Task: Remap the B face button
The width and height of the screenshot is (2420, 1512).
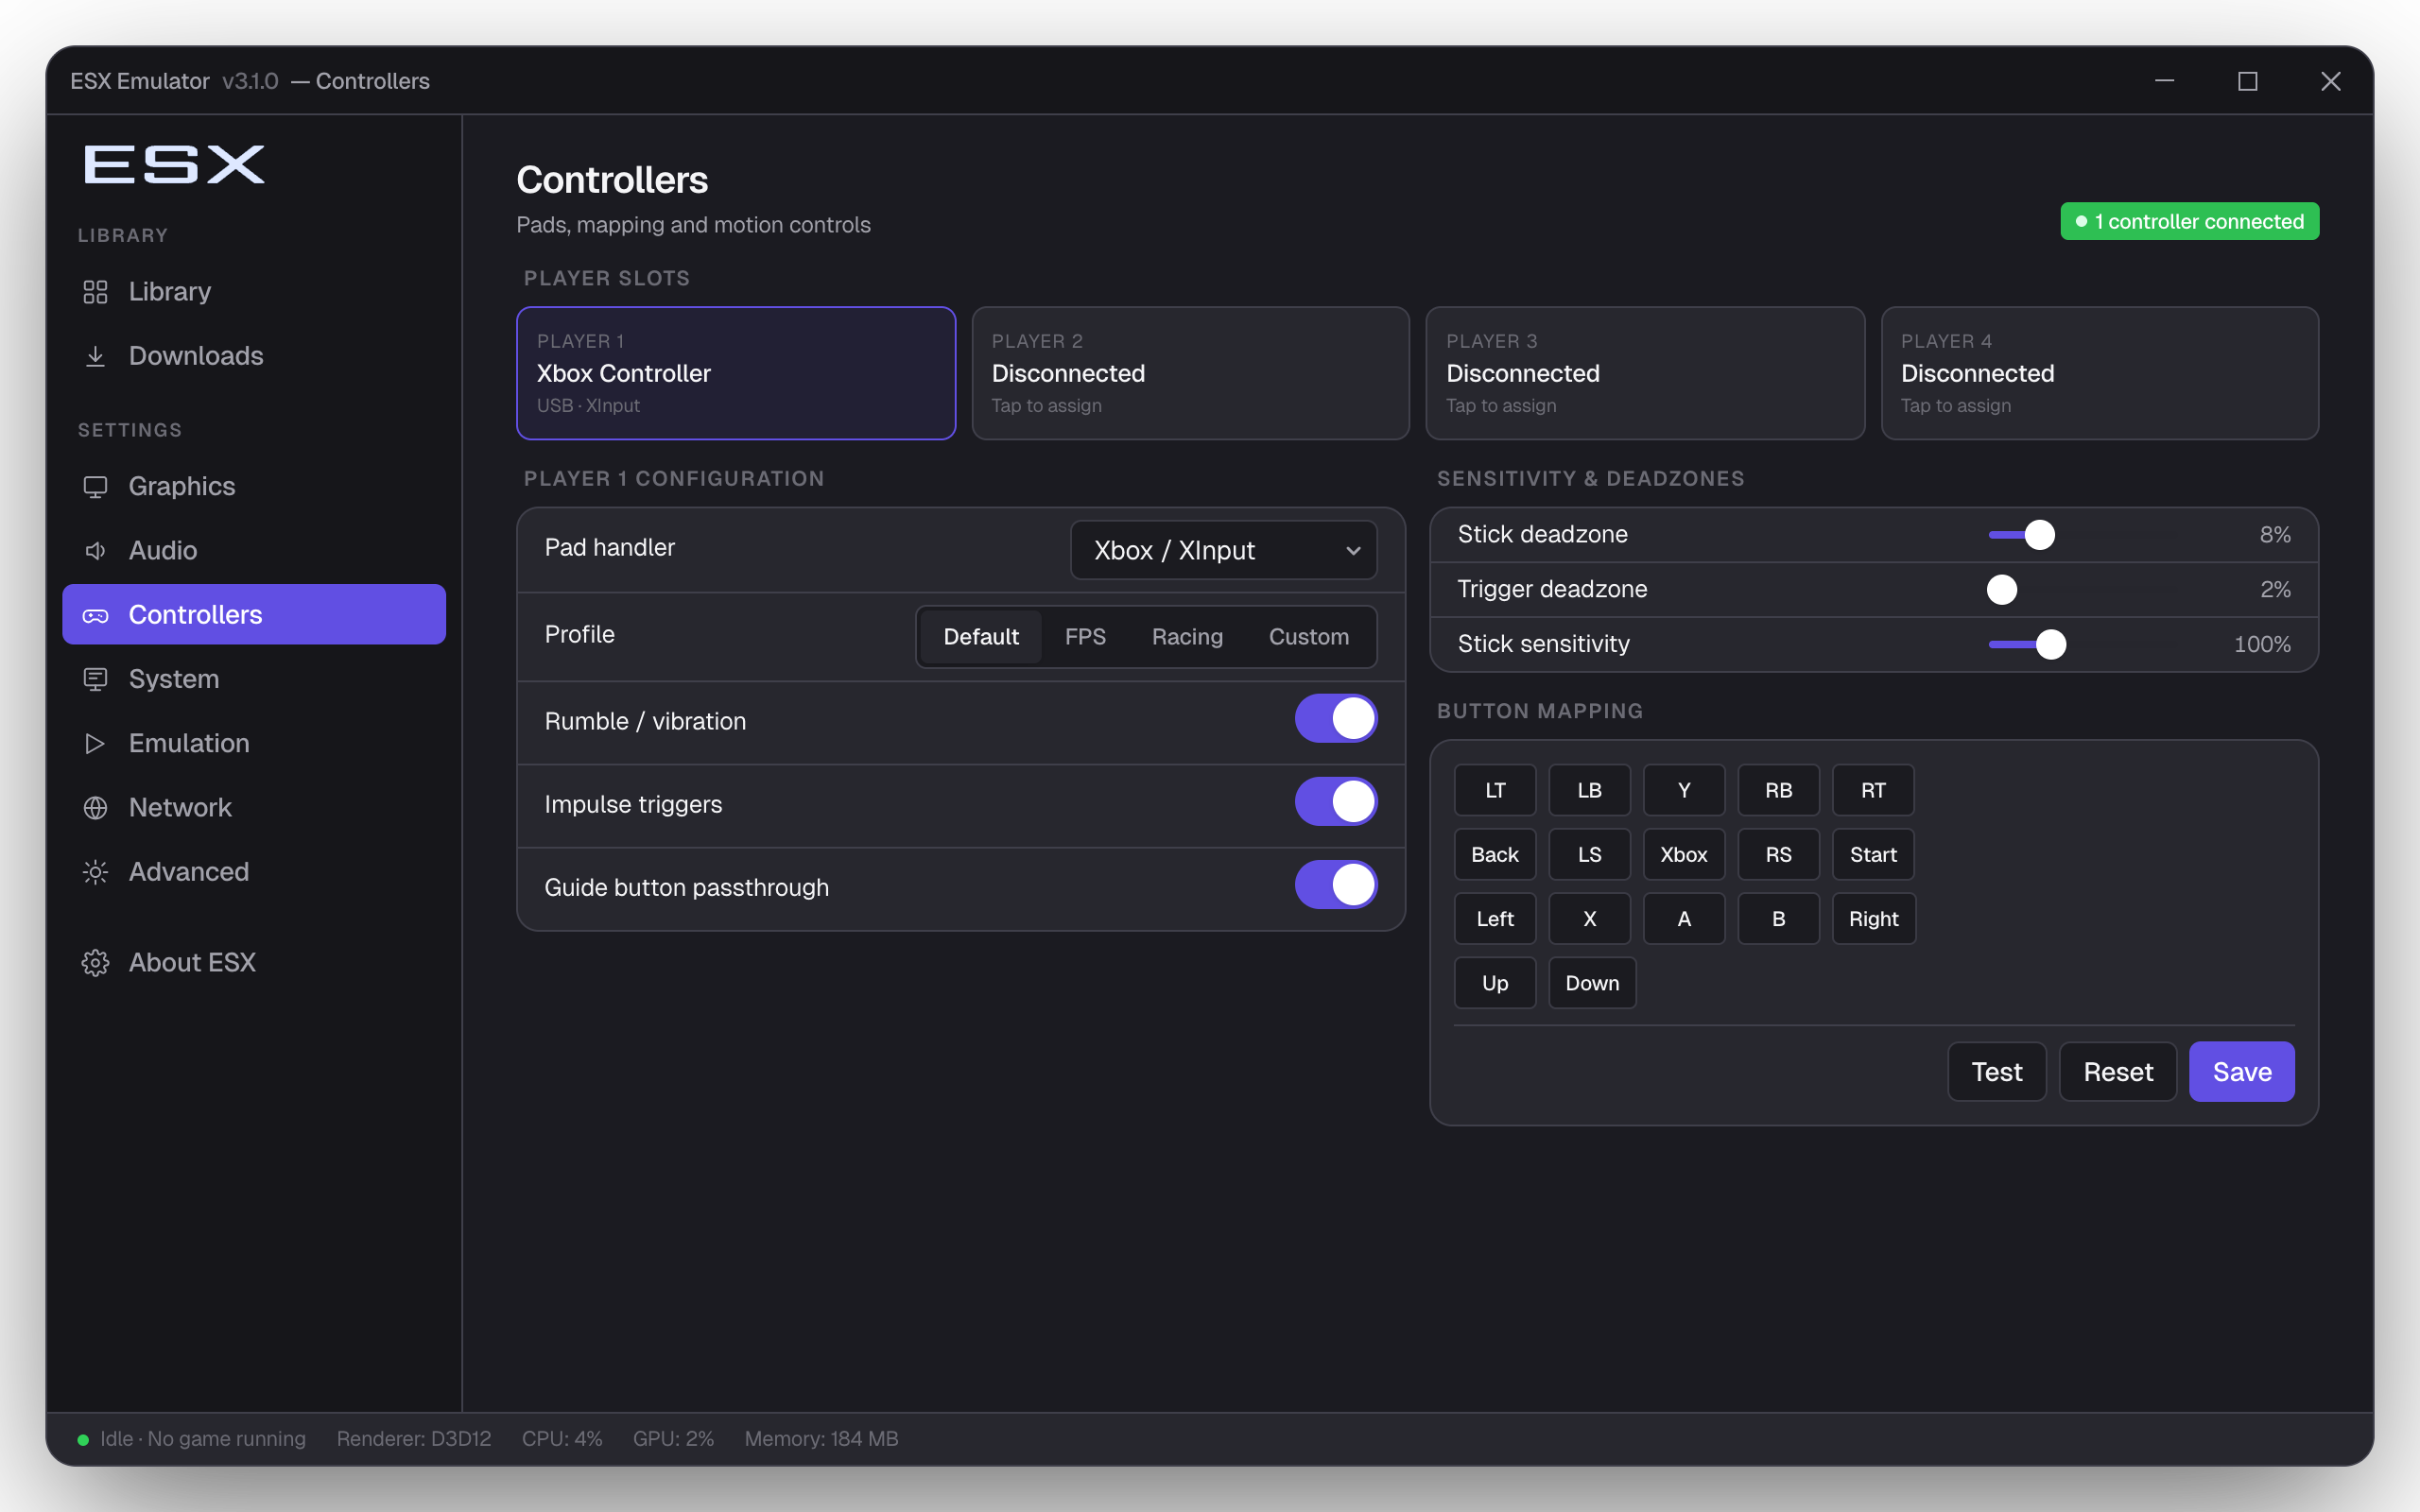Action: click(1778, 919)
